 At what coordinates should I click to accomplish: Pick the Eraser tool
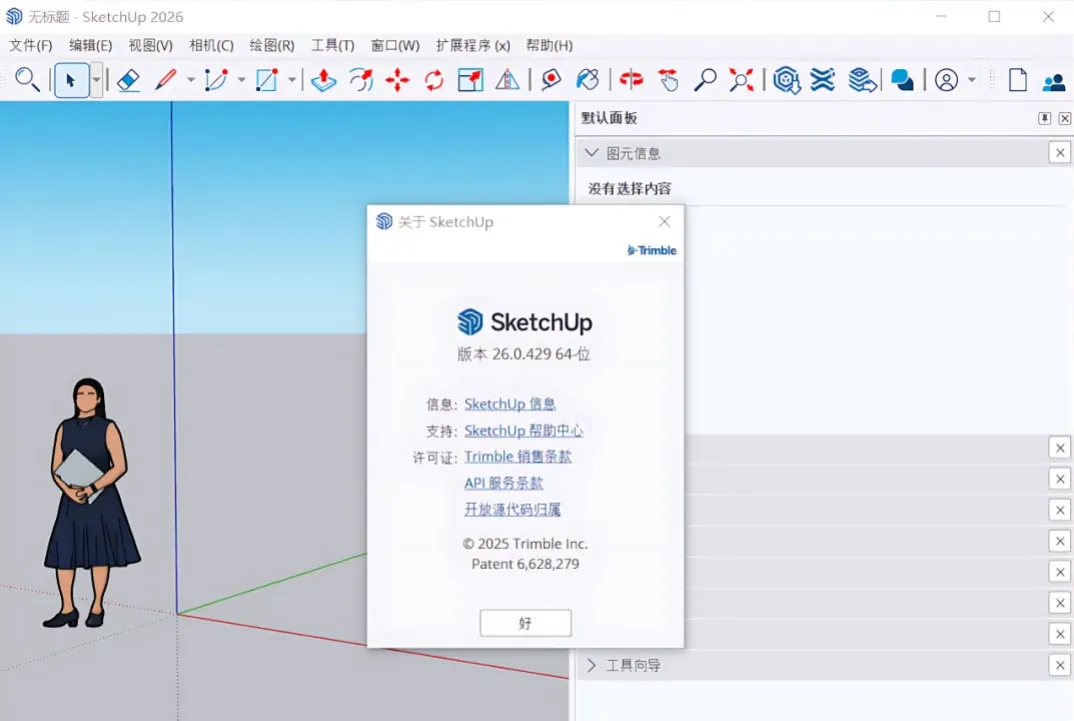coord(129,80)
